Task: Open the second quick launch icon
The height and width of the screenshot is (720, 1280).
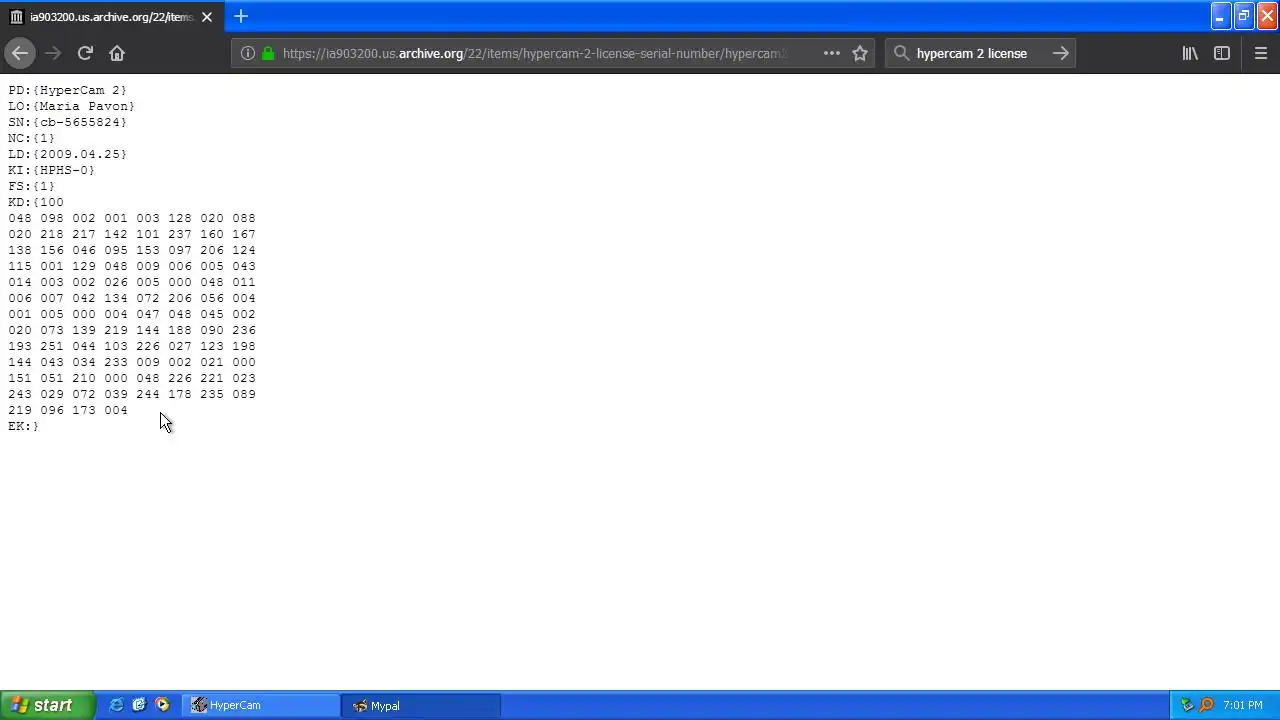Action: pos(139,705)
